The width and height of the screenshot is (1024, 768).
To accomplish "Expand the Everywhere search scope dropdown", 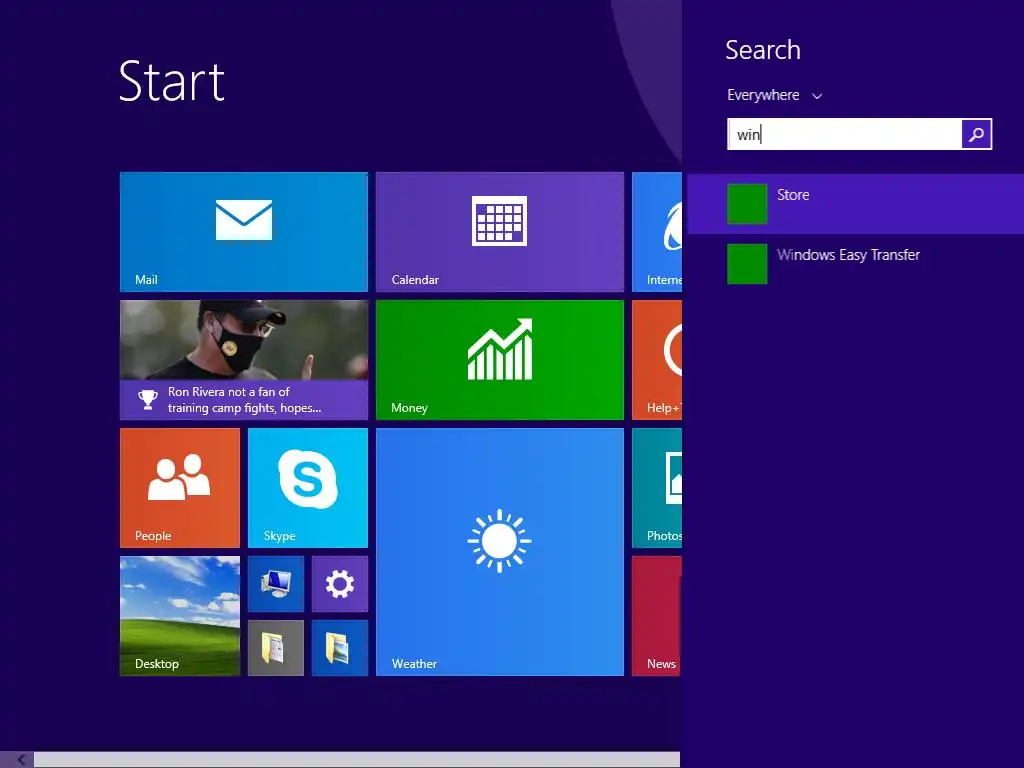I will coord(774,95).
